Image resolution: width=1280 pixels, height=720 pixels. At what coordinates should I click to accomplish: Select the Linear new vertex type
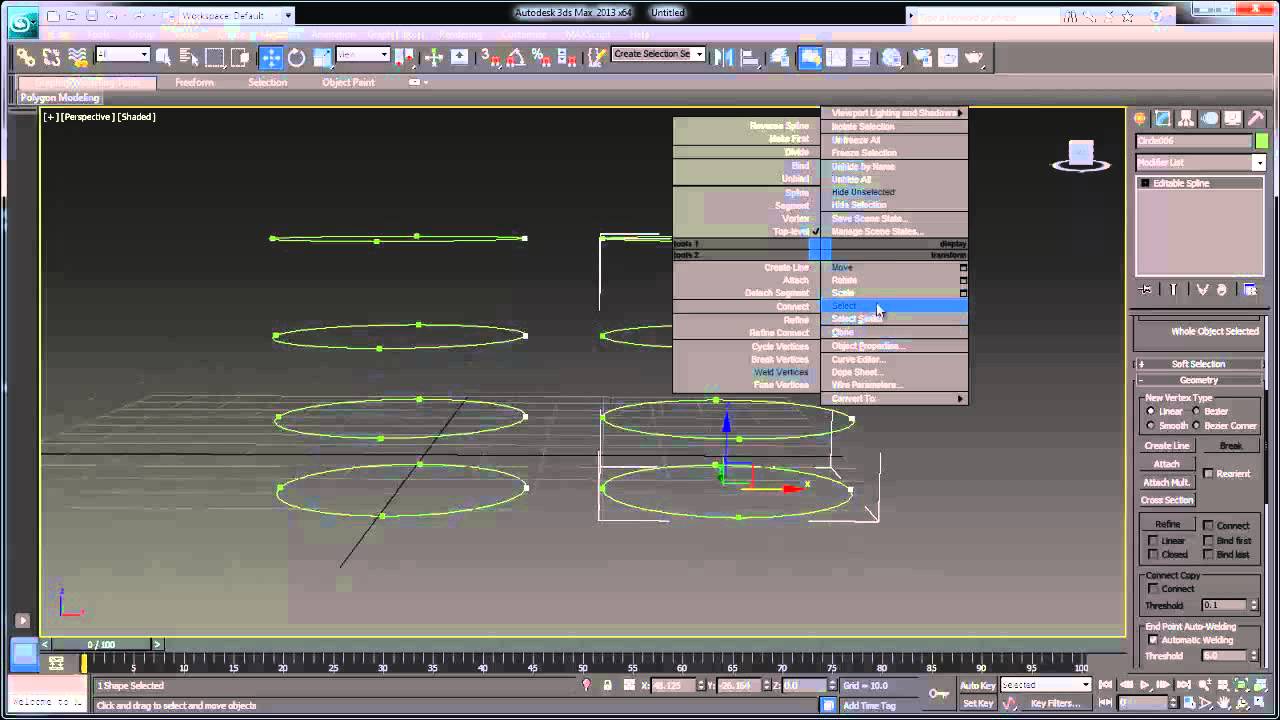(x=1151, y=411)
